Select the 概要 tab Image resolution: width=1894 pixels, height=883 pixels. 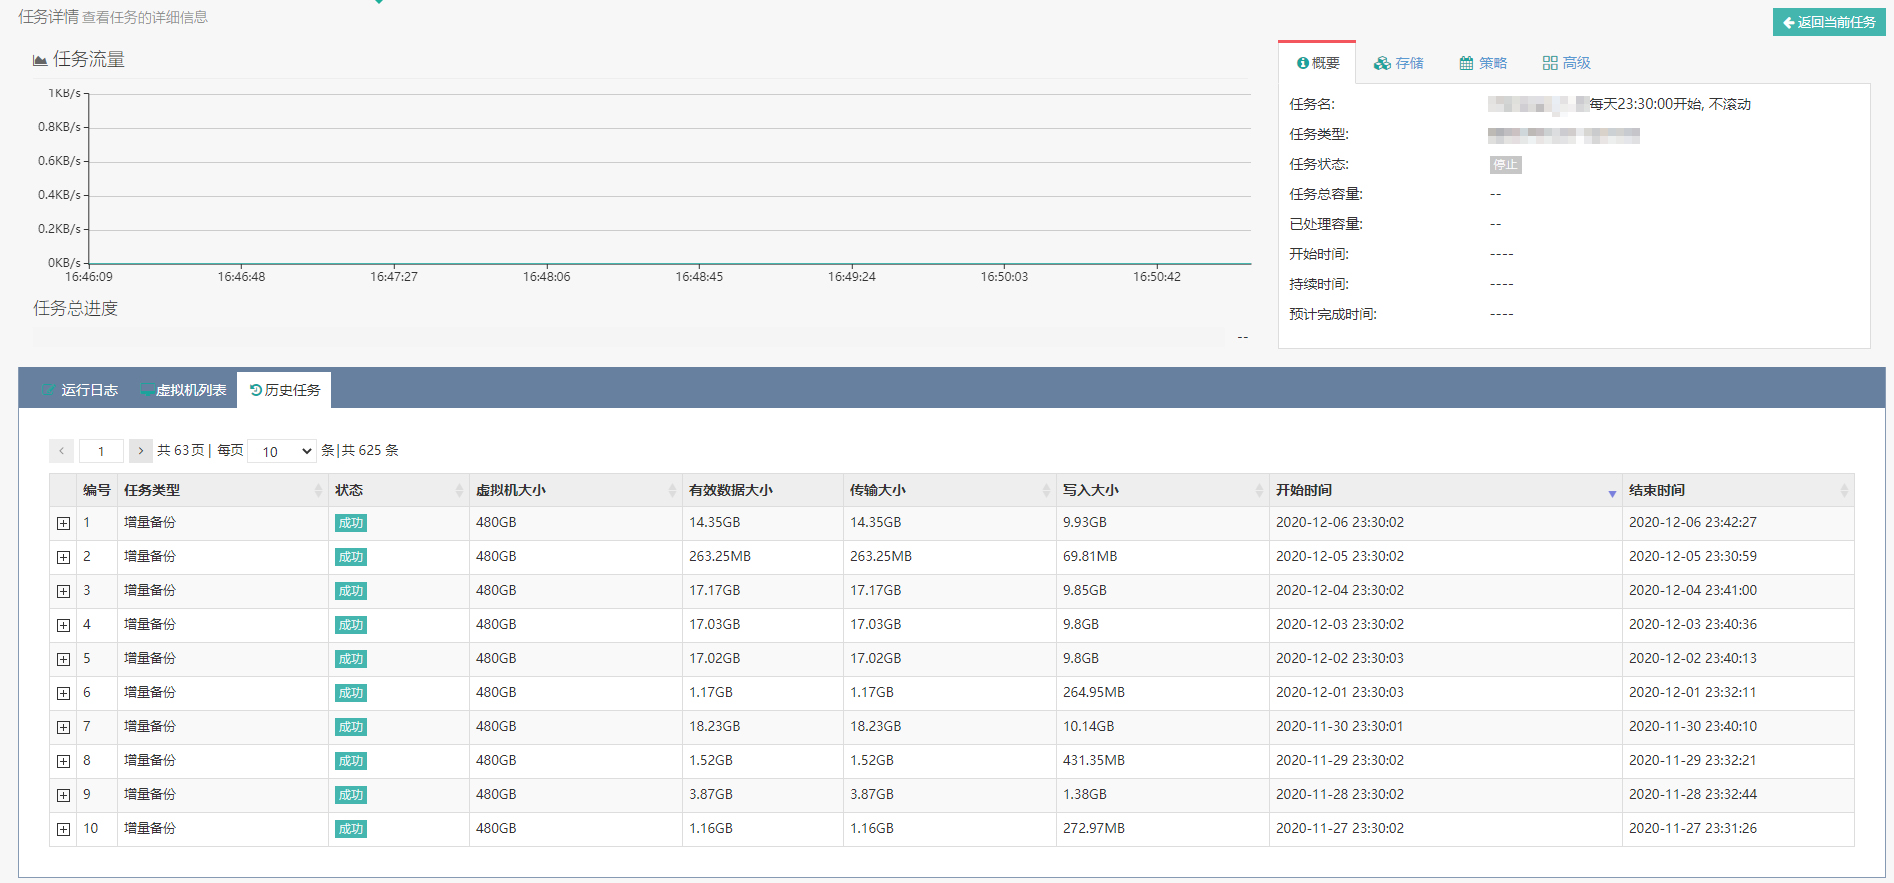(1317, 63)
